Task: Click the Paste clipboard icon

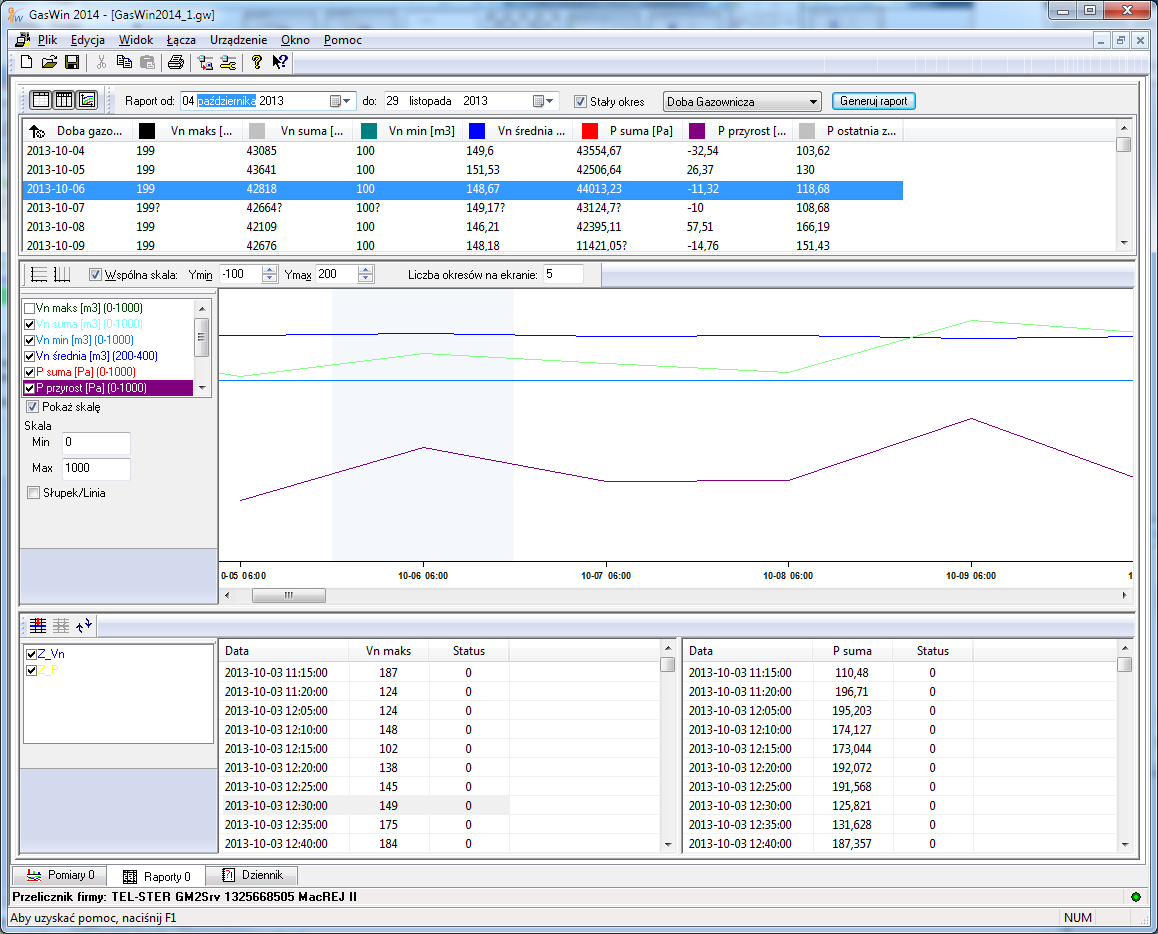Action: [148, 63]
